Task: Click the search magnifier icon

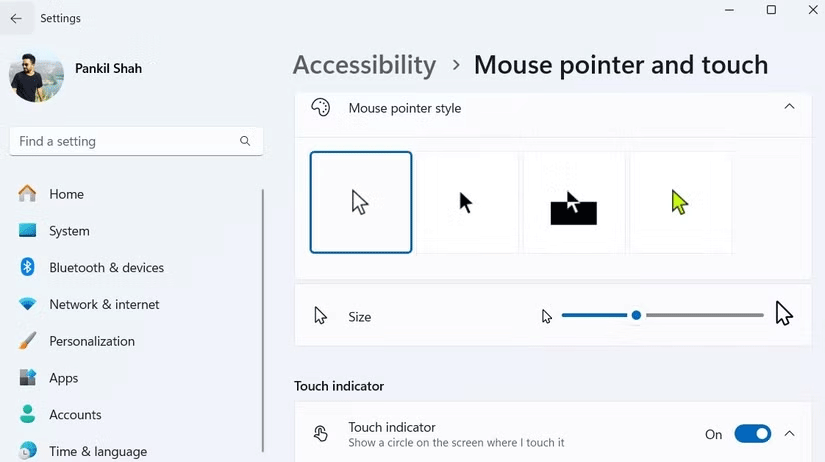Action: click(245, 141)
